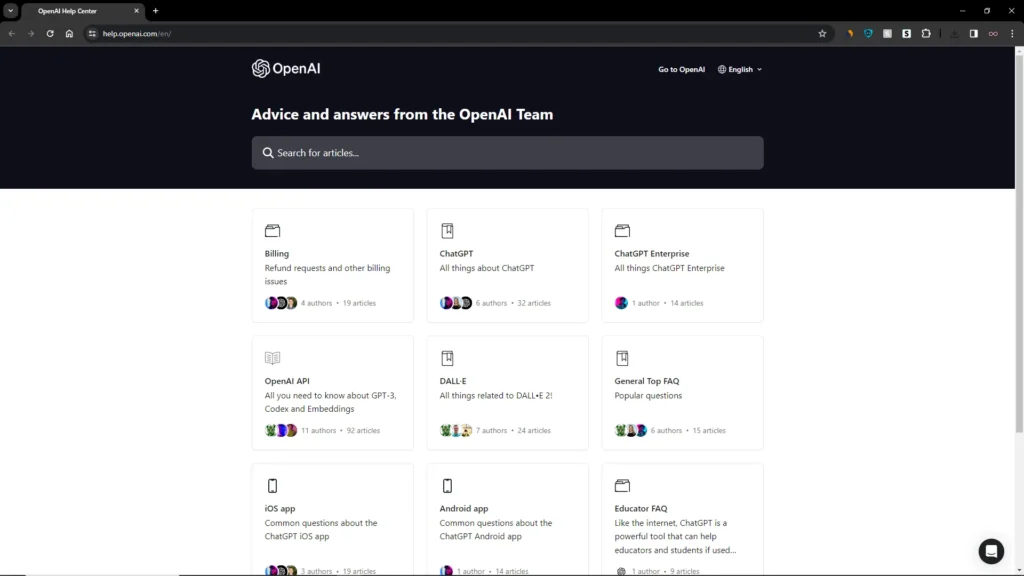This screenshot has height=576, width=1024.
Task: Go forward one page
Action: click(31, 34)
